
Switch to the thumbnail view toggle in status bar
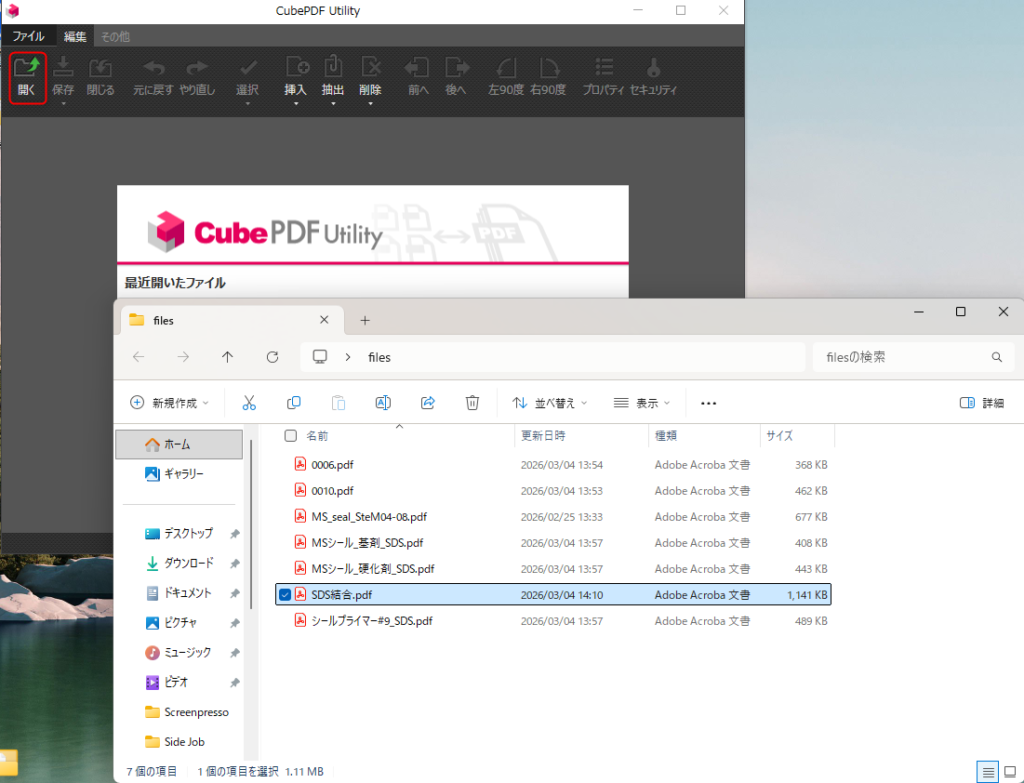tap(1011, 771)
